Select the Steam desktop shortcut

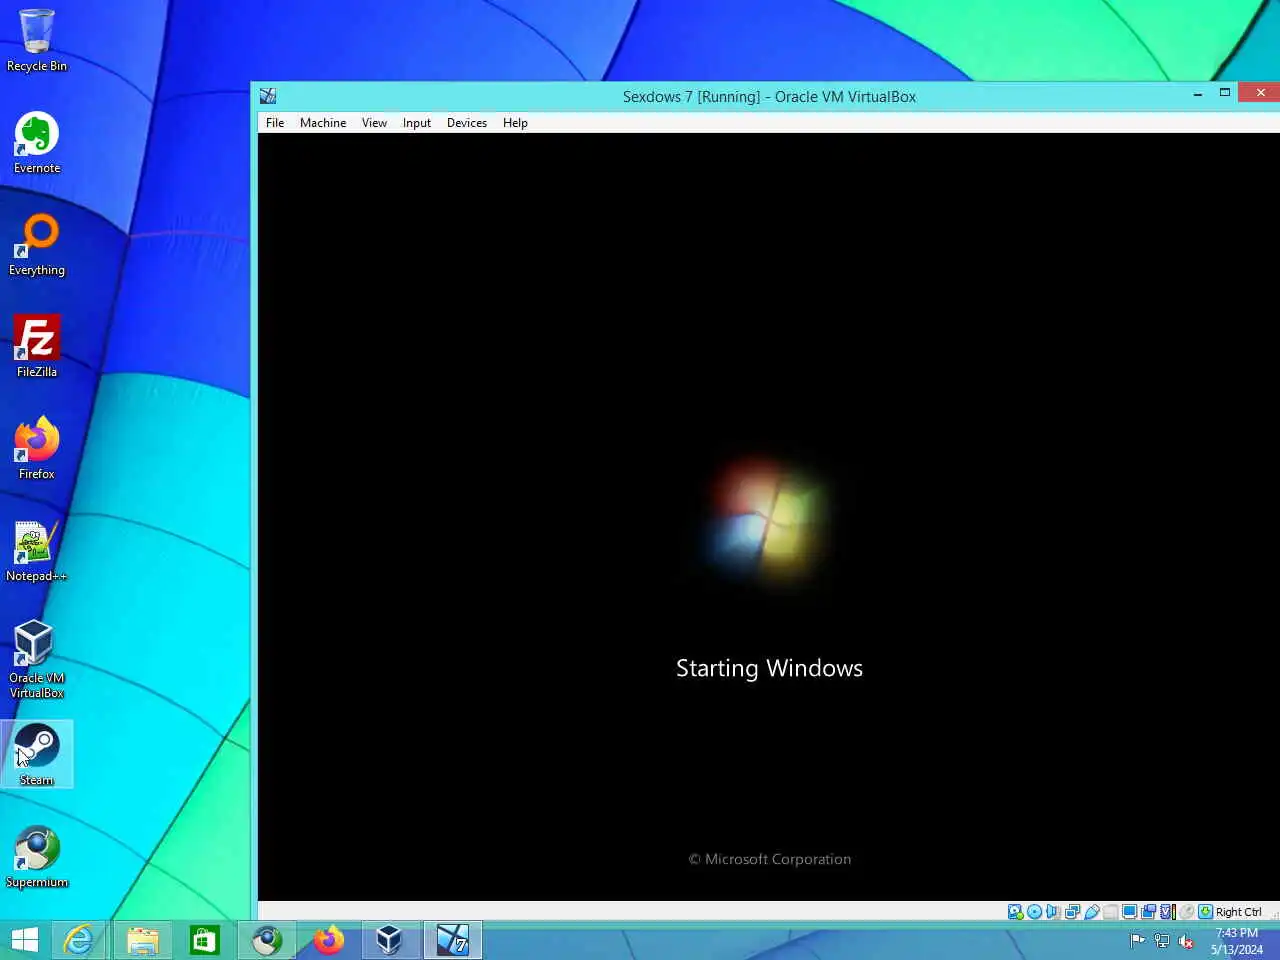[37, 754]
